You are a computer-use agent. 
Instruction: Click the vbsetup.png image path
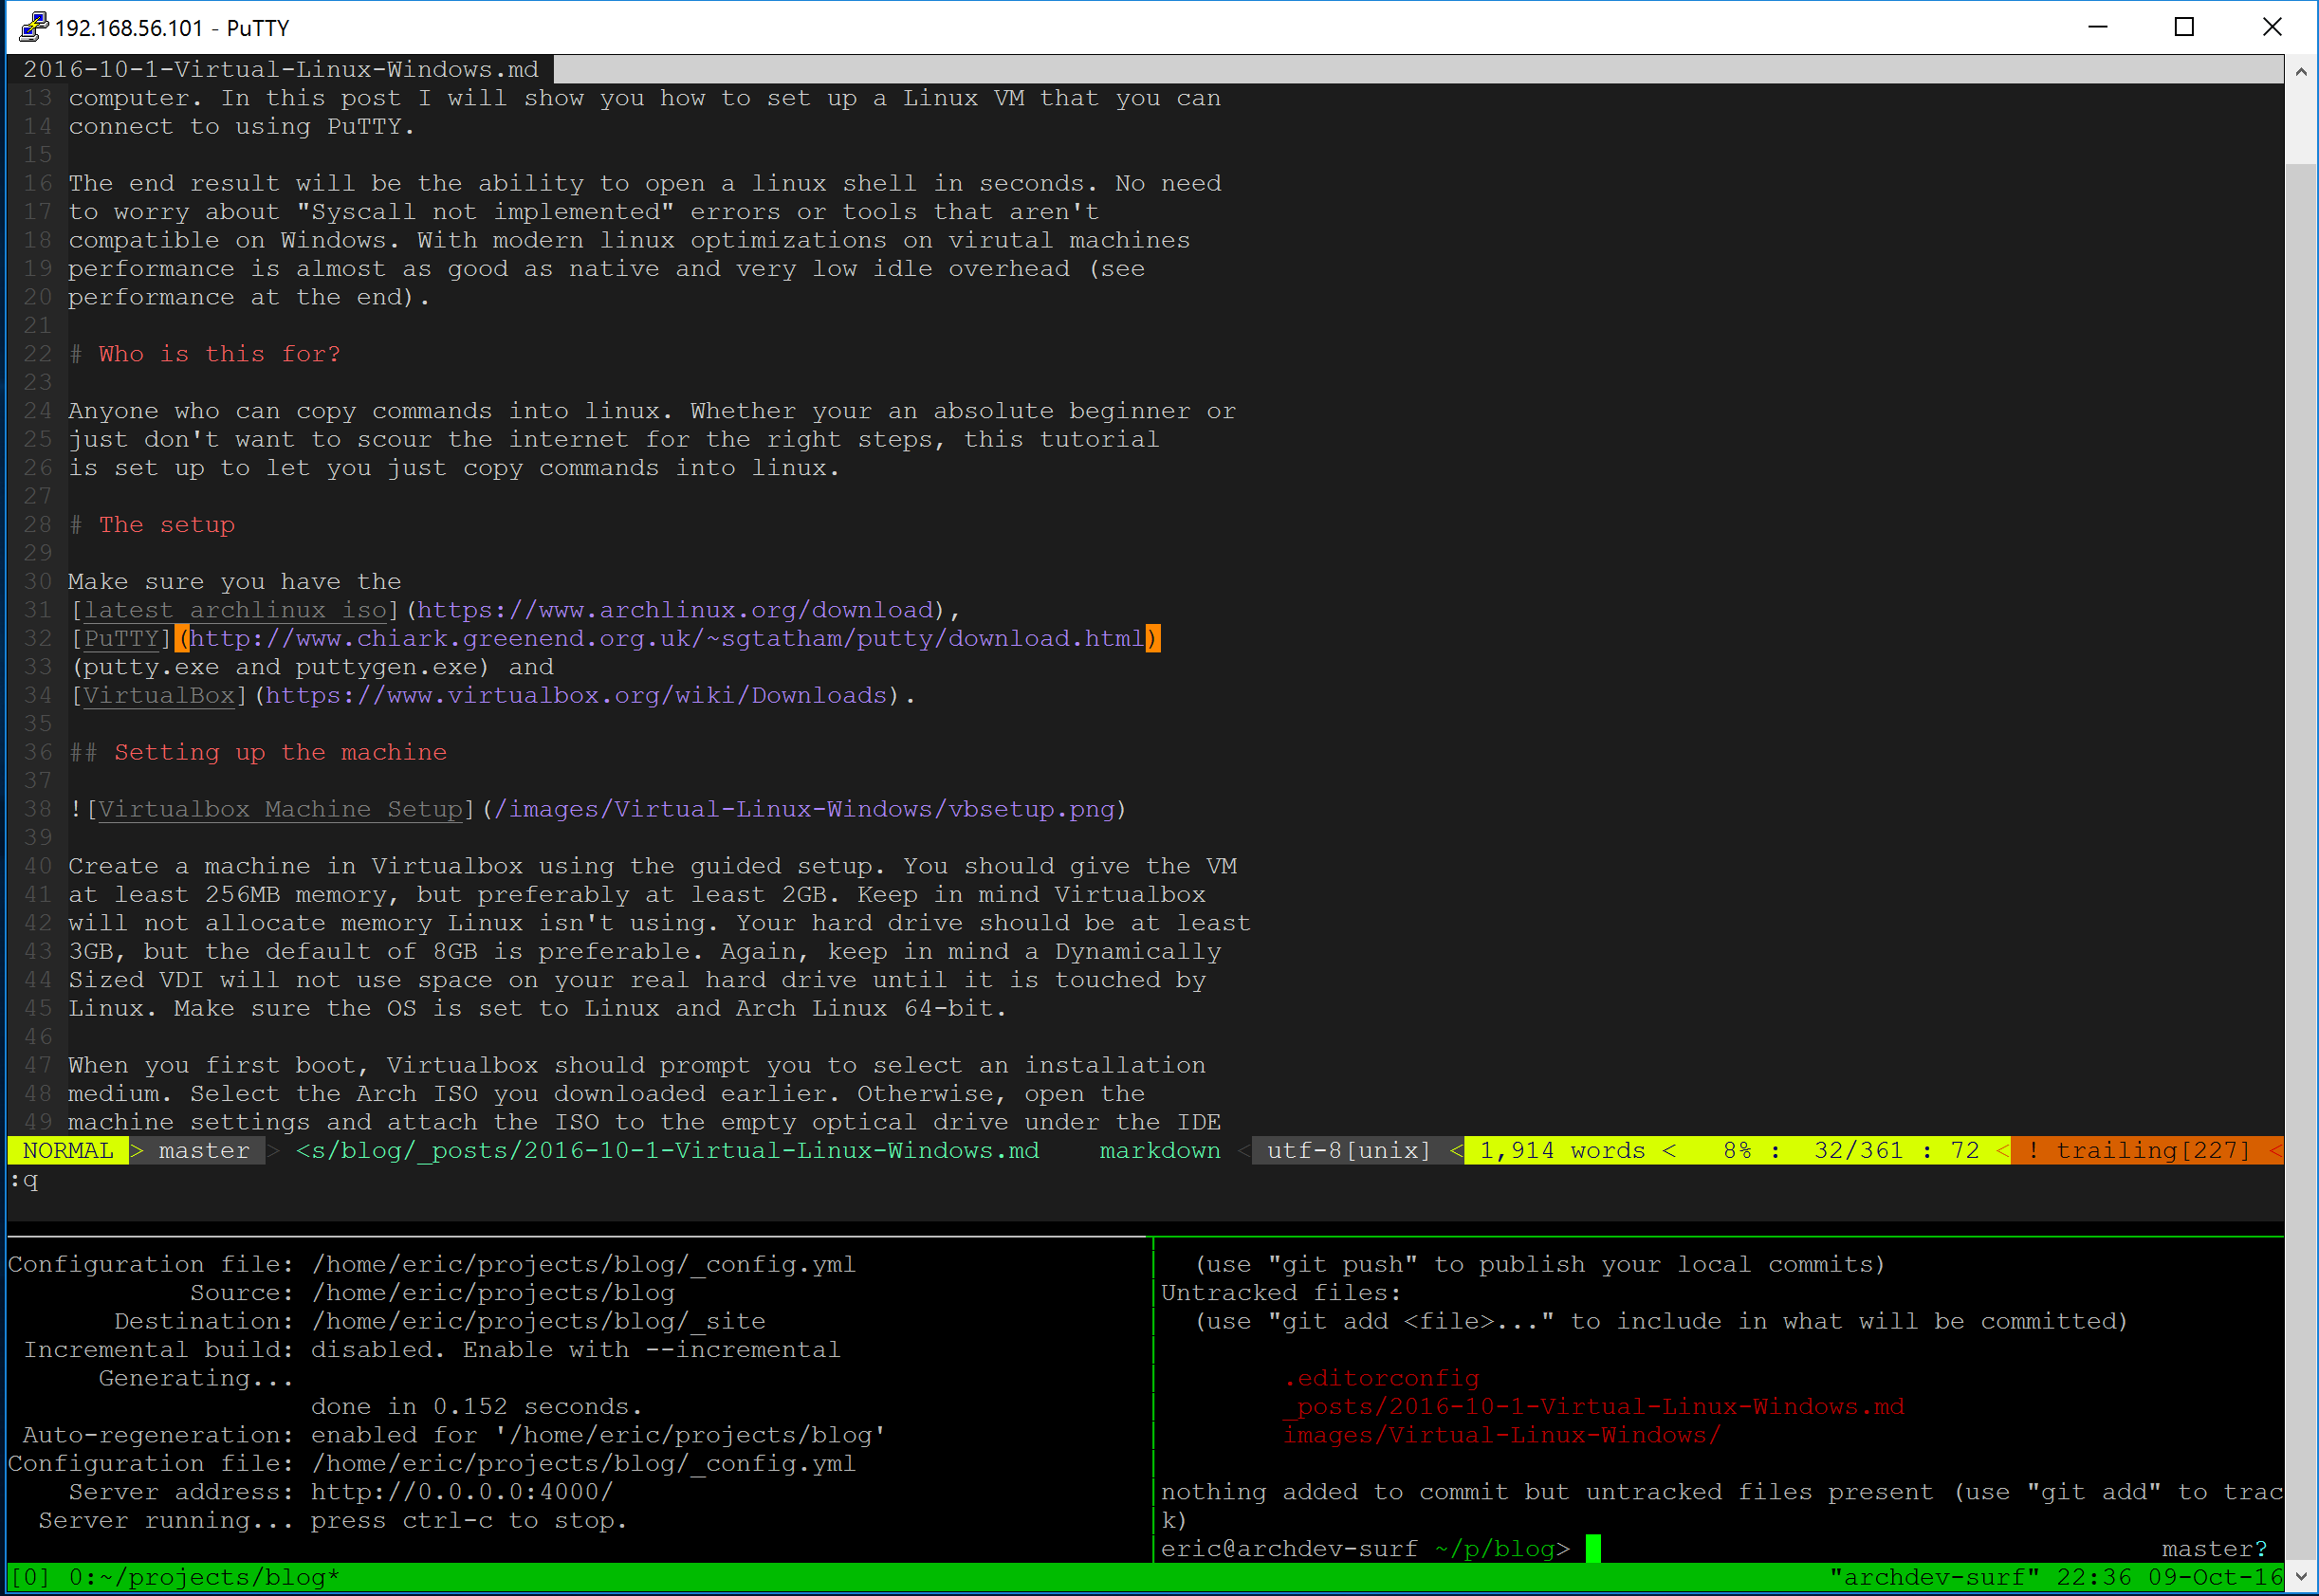(805, 809)
